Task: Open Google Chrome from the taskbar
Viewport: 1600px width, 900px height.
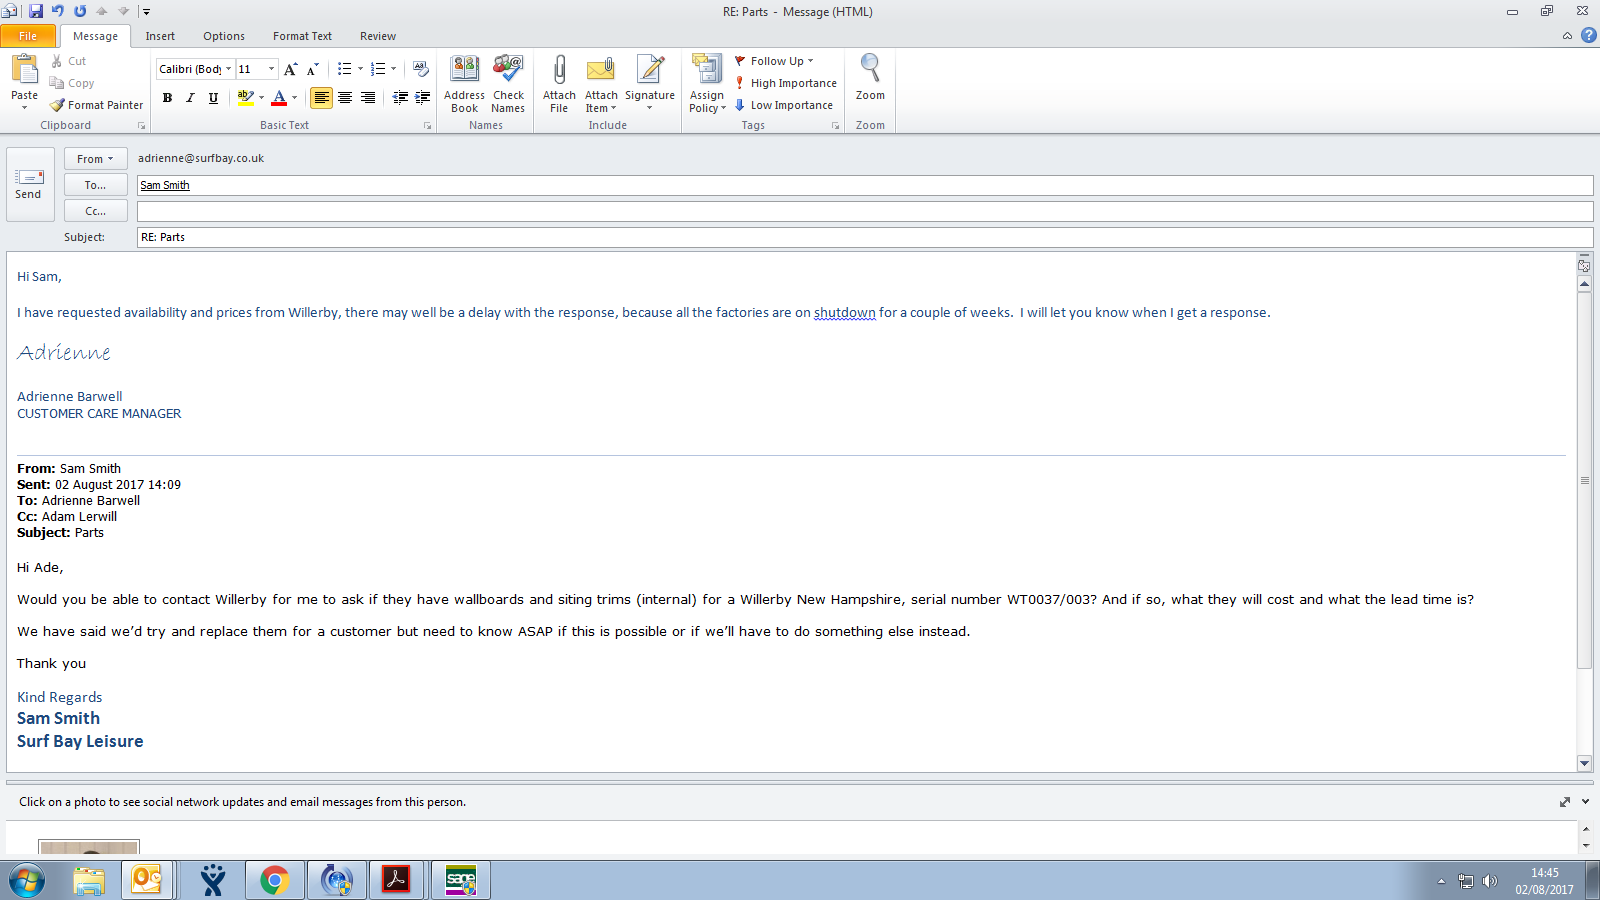Action: pos(274,880)
